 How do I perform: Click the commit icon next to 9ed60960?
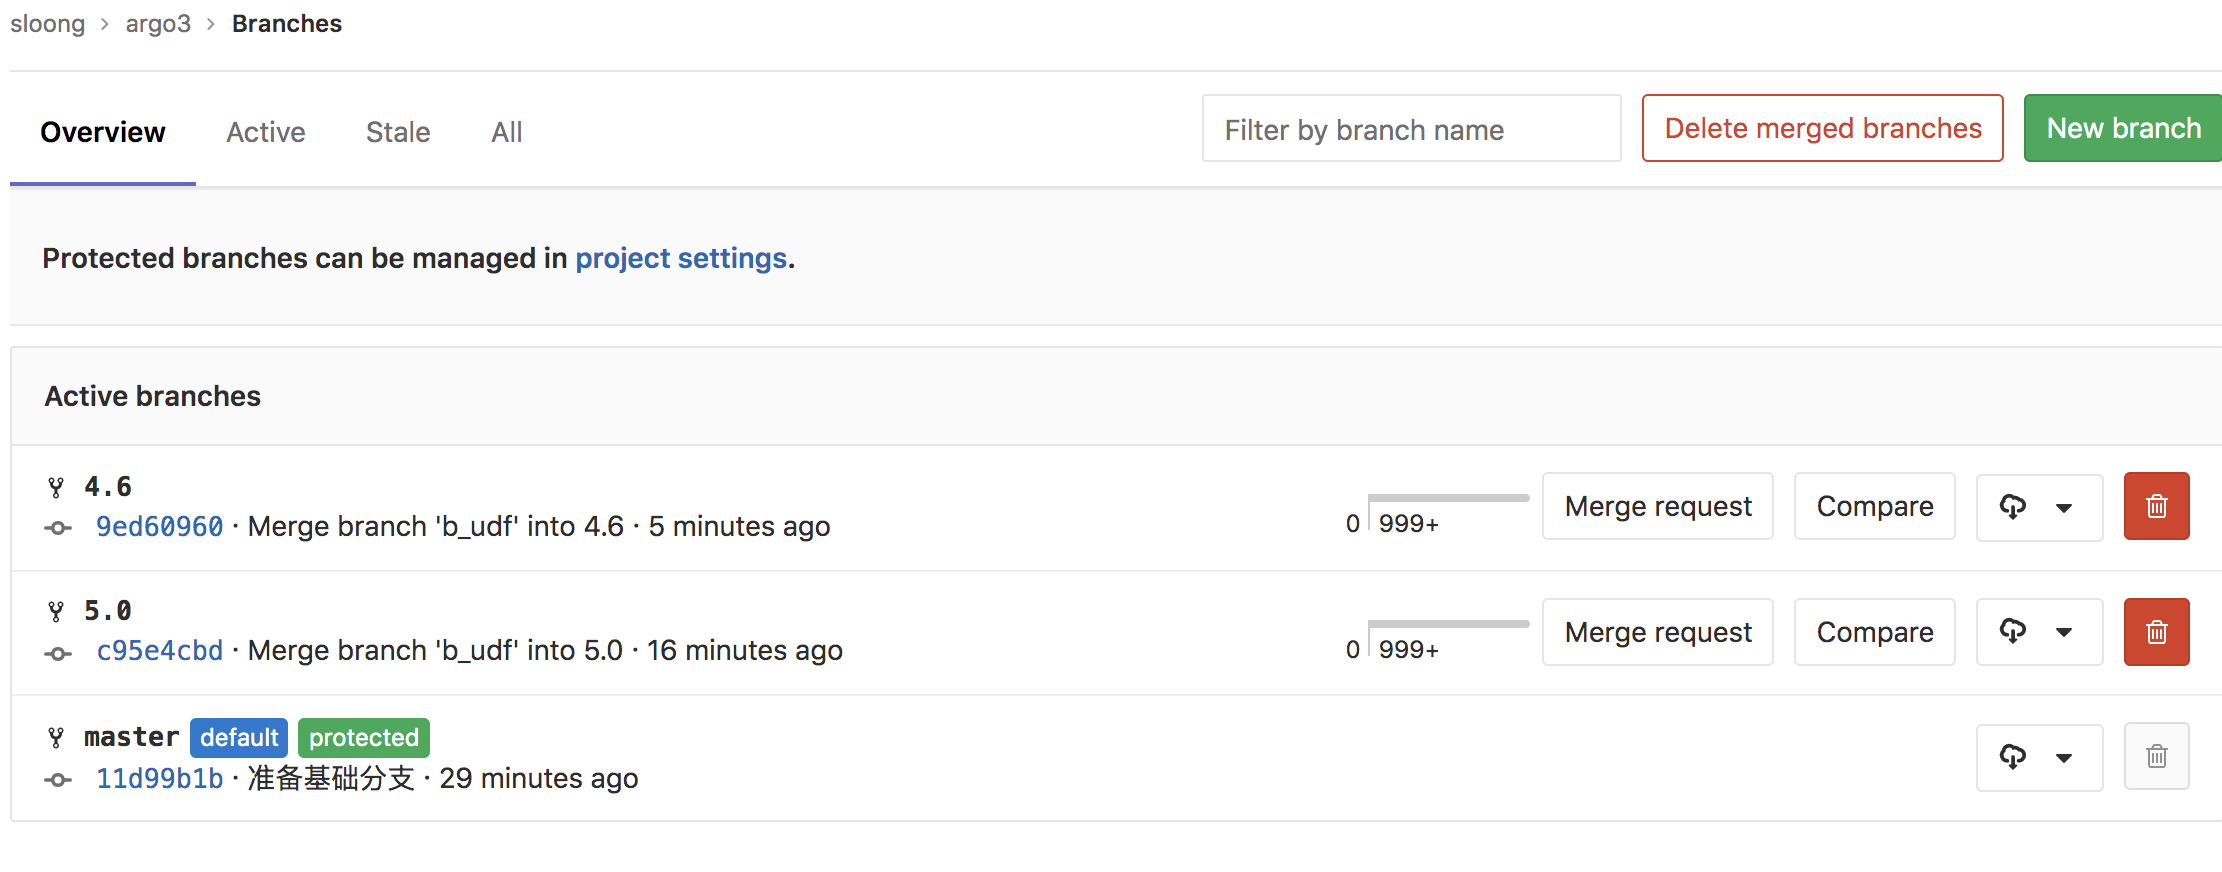57,527
